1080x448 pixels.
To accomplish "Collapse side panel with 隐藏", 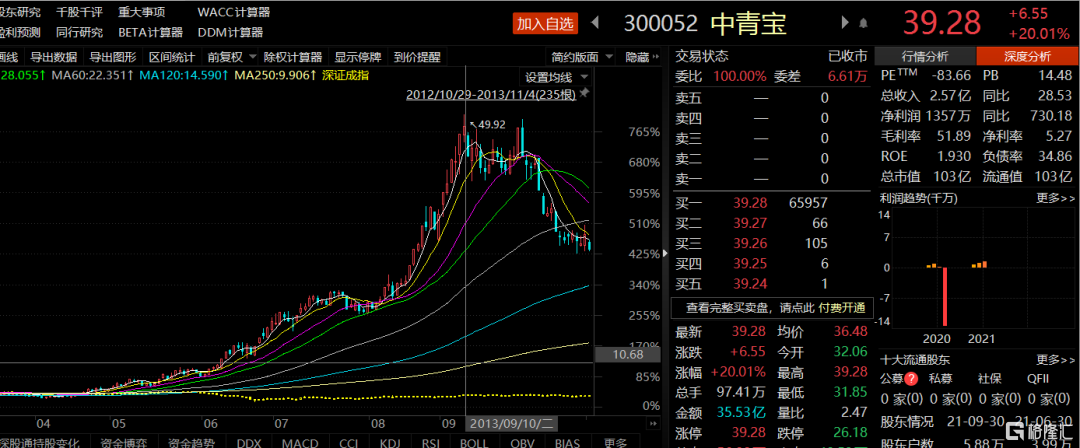I will 641,57.
